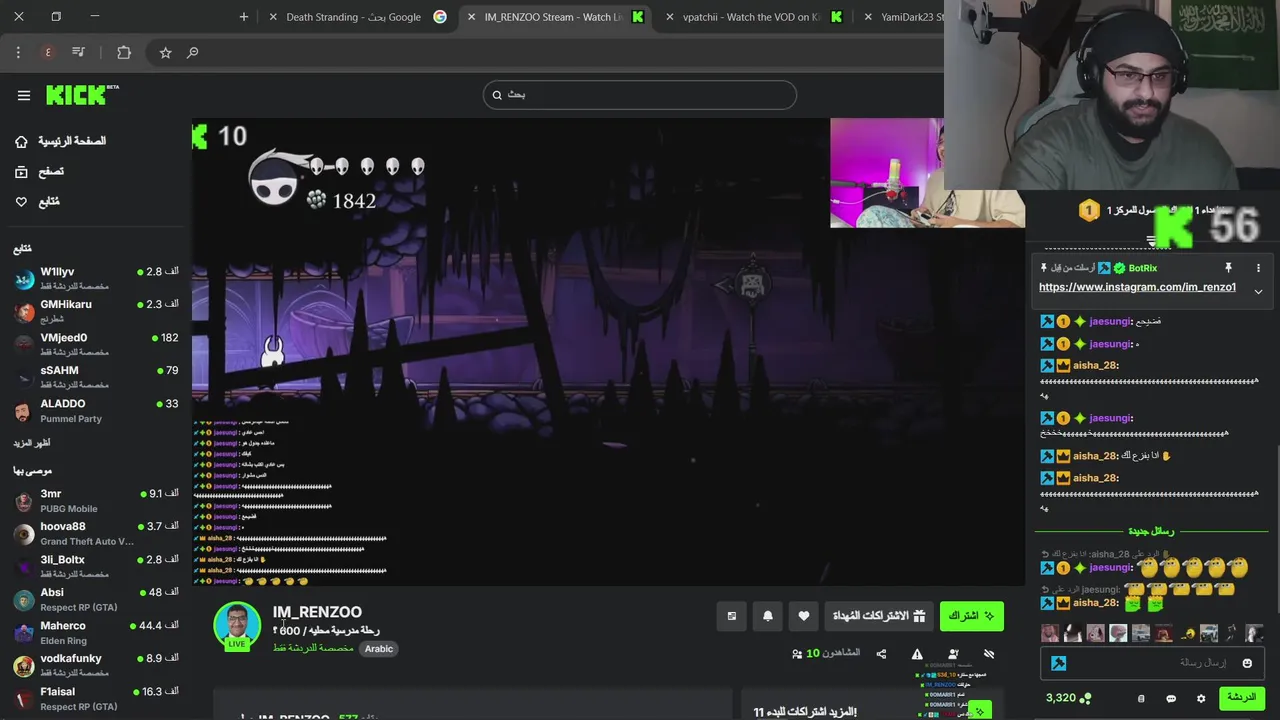The image size is (1280, 720).
Task: Open Chrome extensions puzzle icon
Action: (x=124, y=52)
